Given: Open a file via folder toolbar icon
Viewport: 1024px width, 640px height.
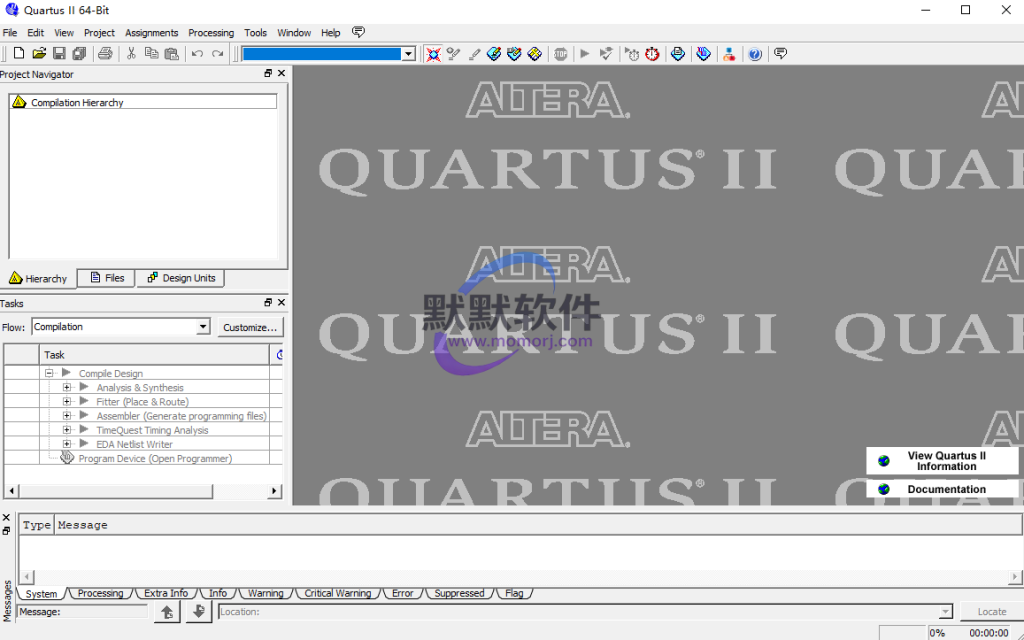Looking at the screenshot, I should [39, 54].
